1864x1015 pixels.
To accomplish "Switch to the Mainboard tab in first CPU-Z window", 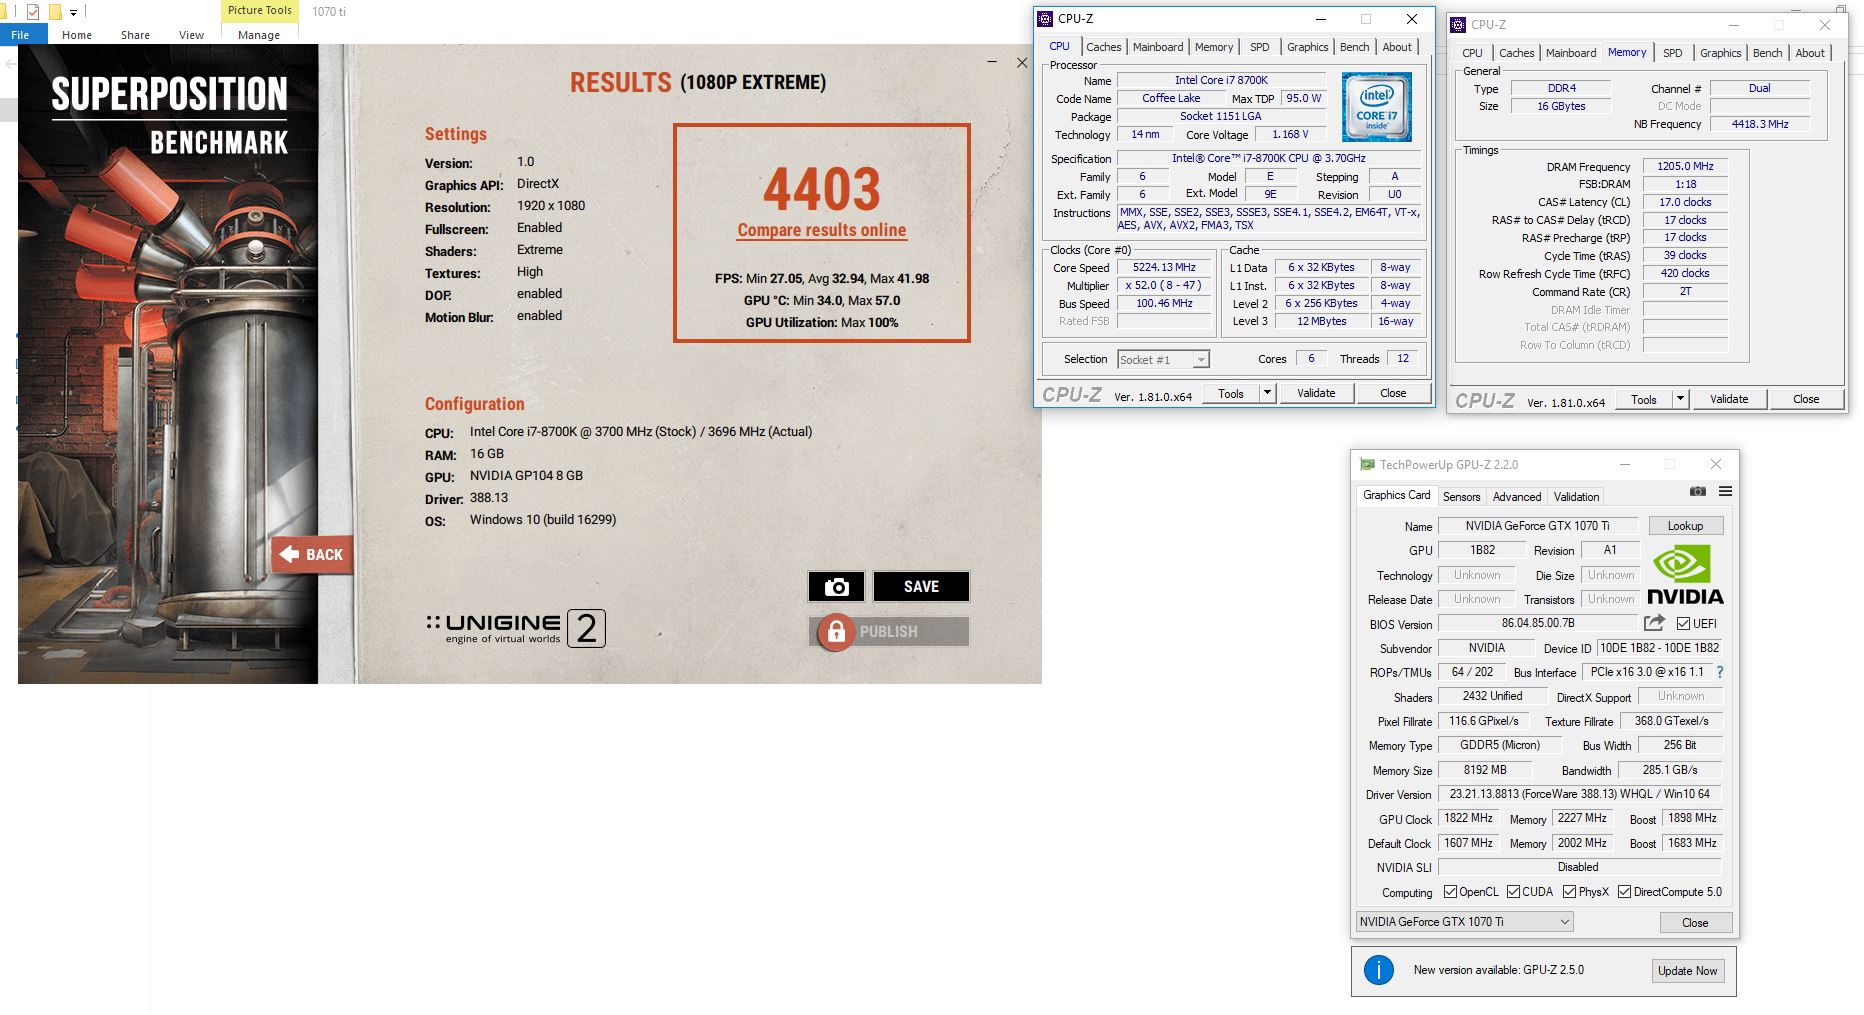I will pos(1158,47).
